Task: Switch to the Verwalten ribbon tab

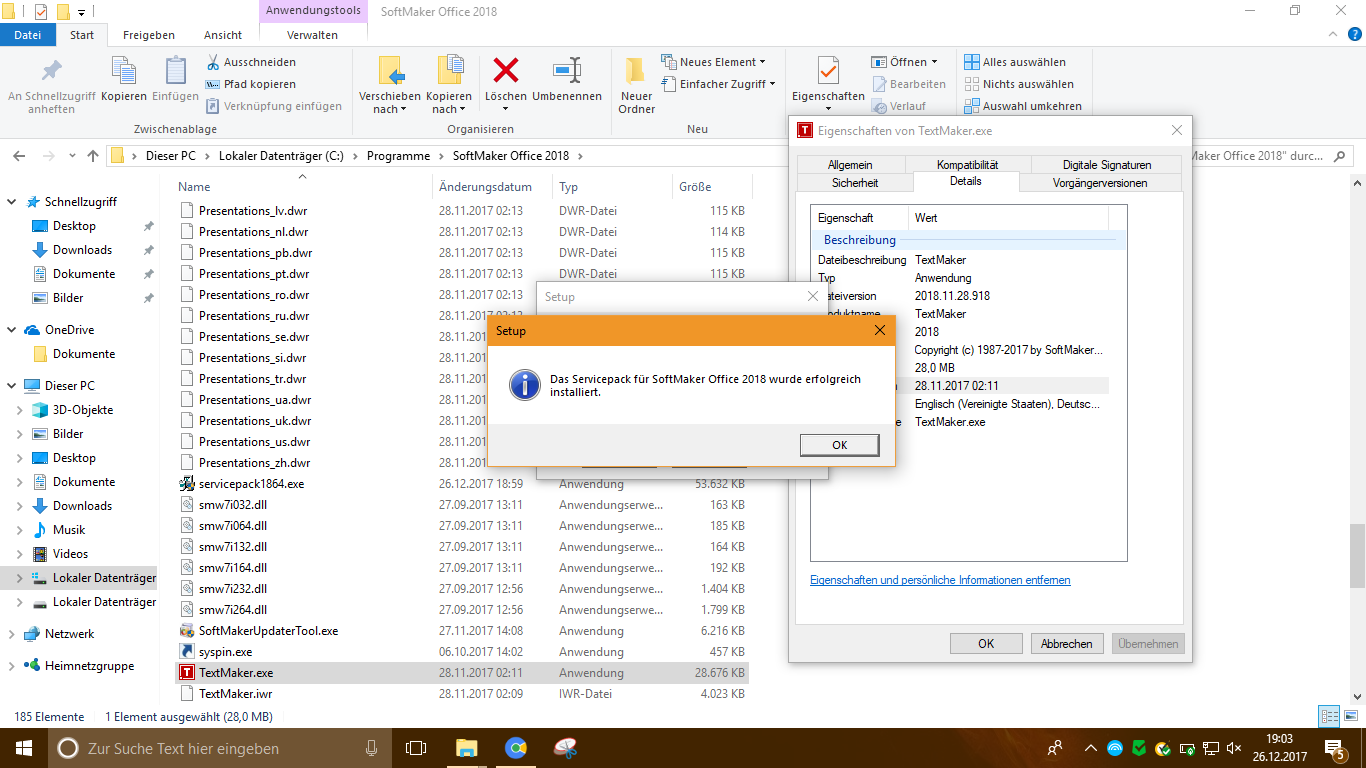Action: [312, 35]
